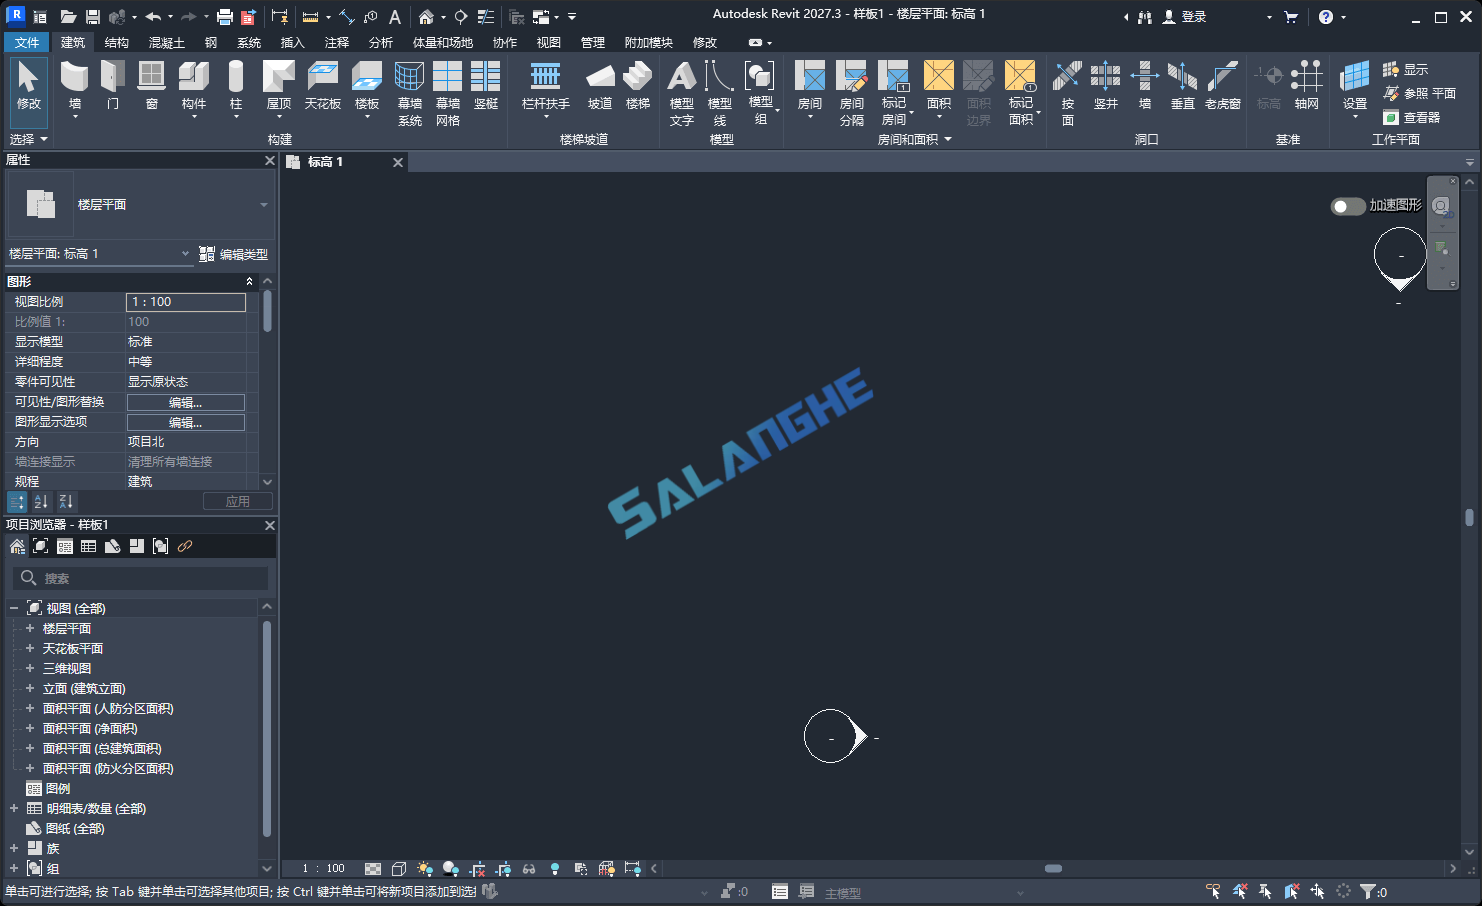This screenshot has width=1482, height=906.
Task: Select the 幕墙系统 curtain system tool
Action: 410,93
